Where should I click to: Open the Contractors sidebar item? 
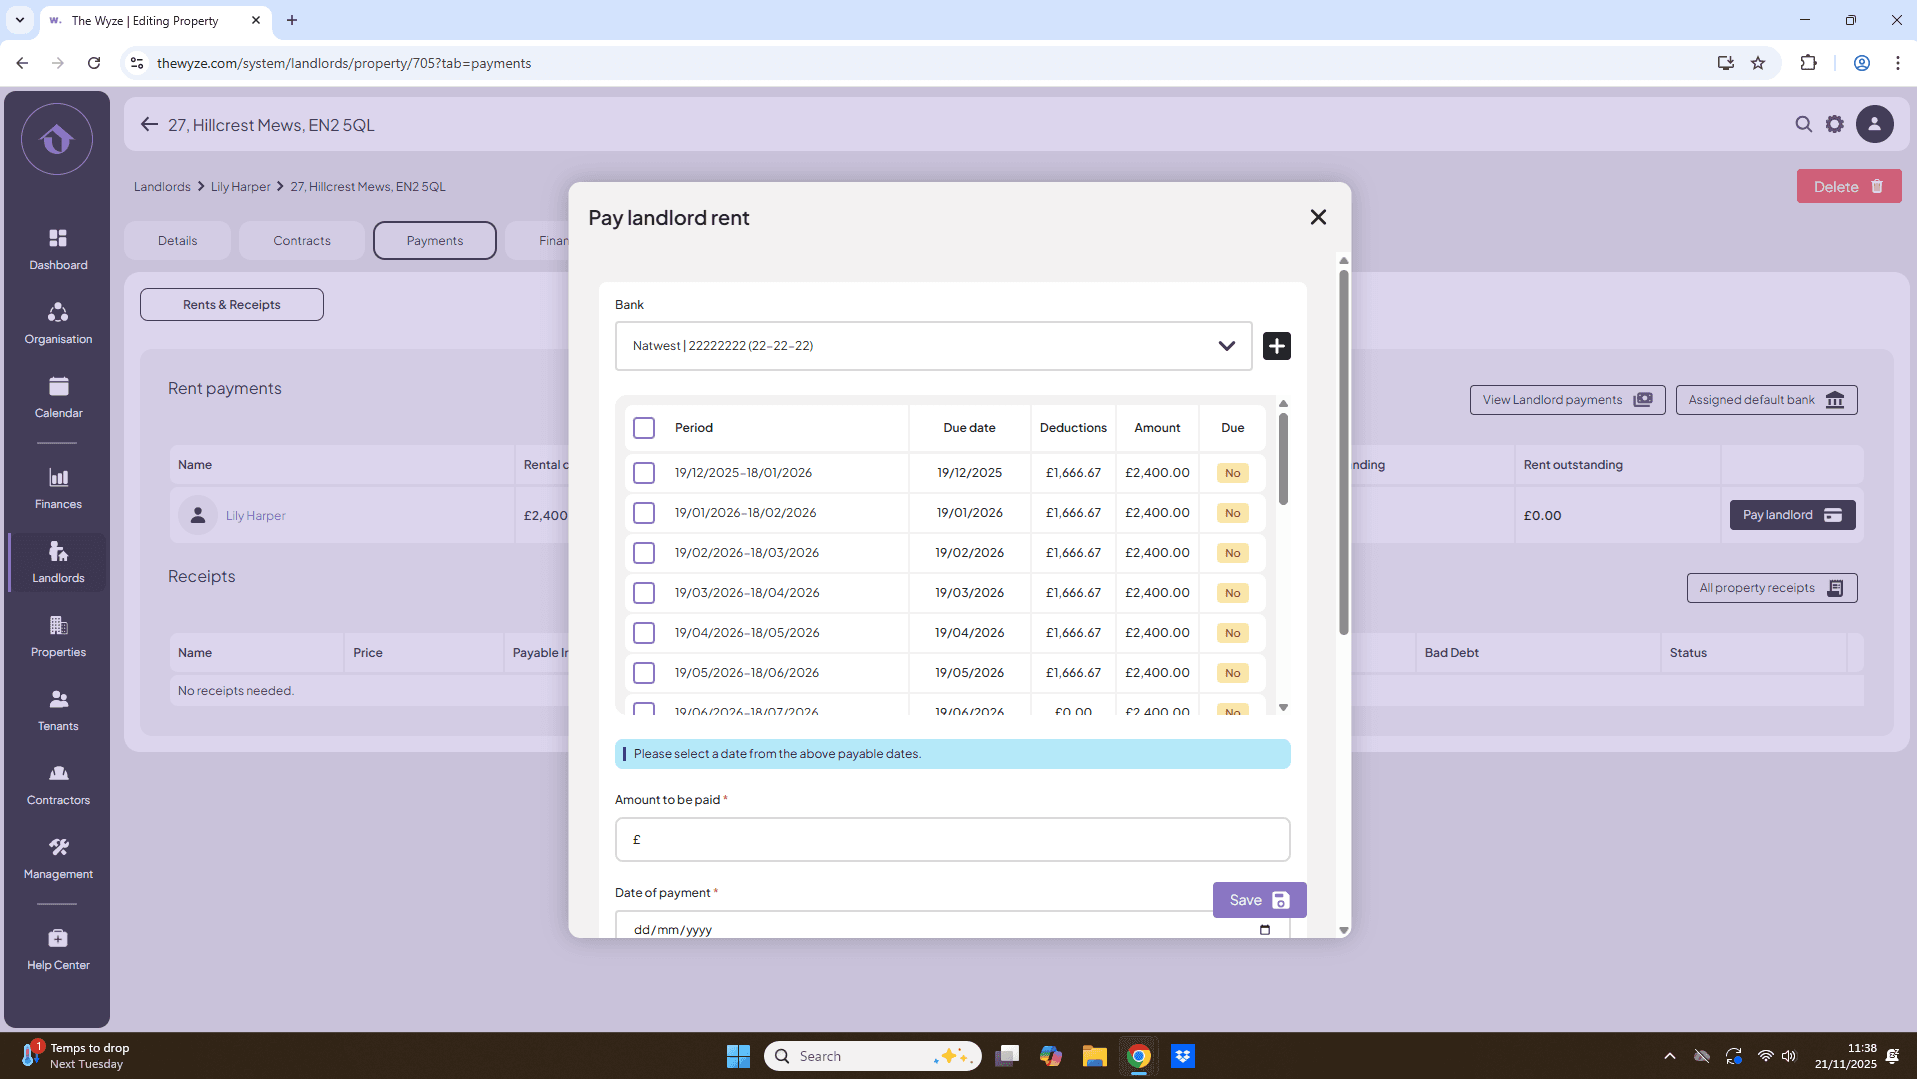click(x=58, y=784)
